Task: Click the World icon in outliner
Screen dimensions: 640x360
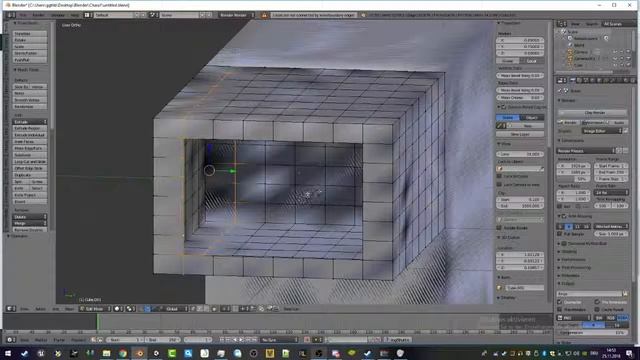Action: (570, 45)
